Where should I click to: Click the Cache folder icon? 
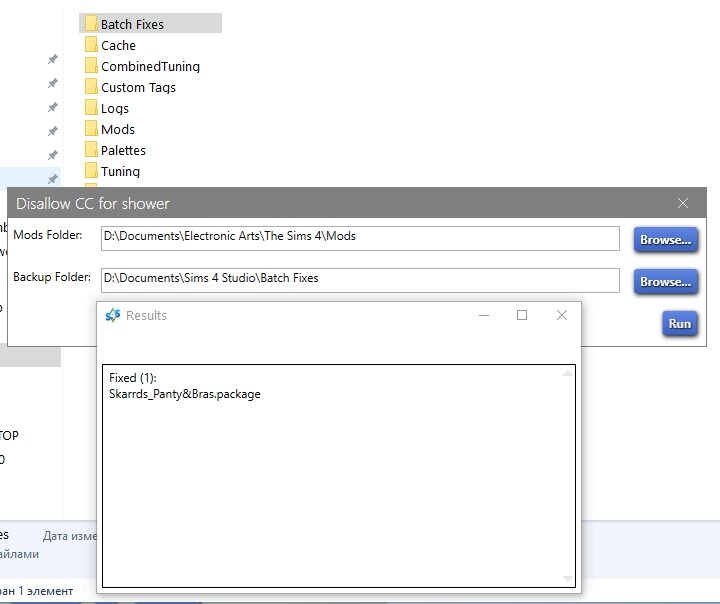pyautogui.click(x=91, y=45)
